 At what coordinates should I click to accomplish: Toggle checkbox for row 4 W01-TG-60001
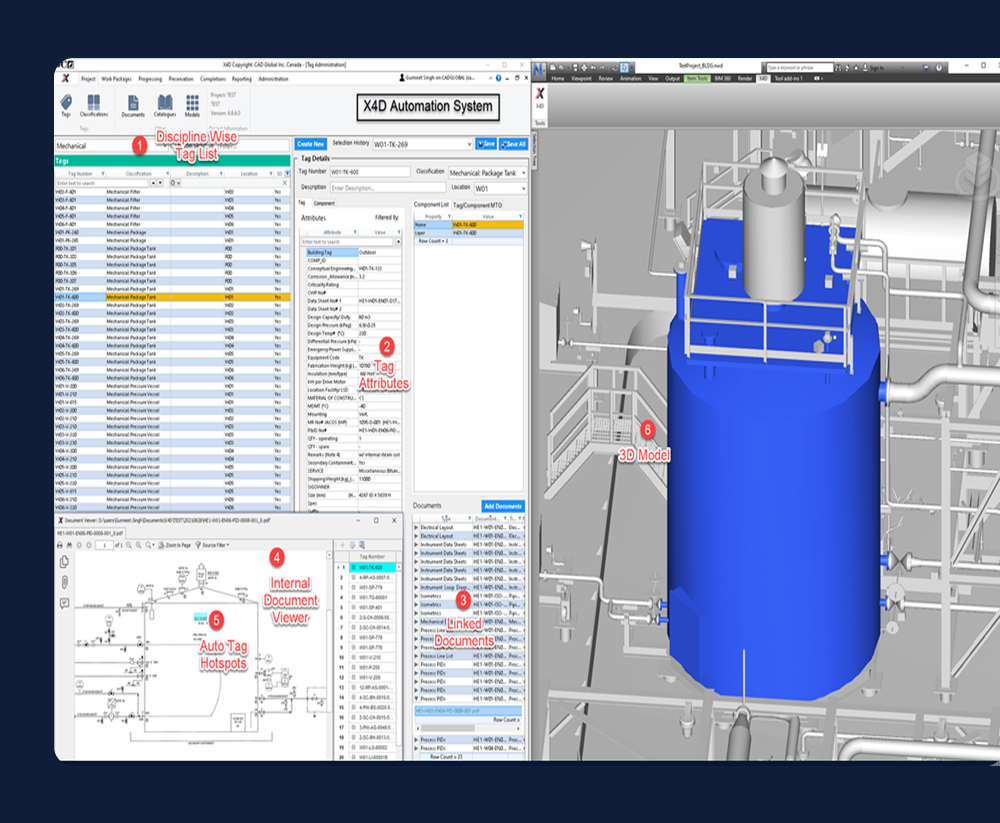pos(353,598)
